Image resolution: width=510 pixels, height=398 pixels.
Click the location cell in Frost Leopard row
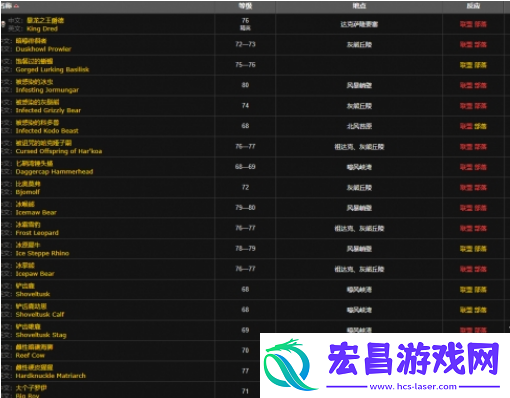point(359,228)
